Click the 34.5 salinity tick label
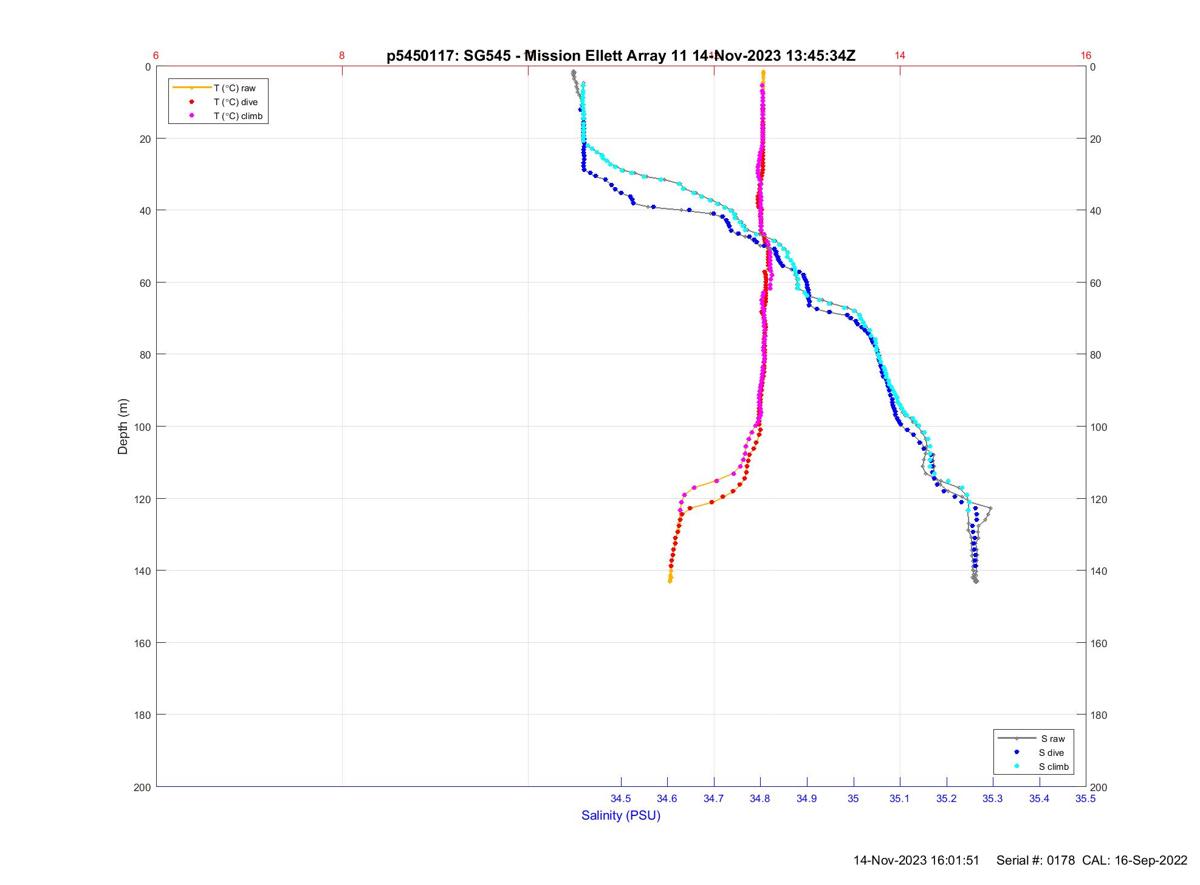The width and height of the screenshot is (1200, 885). pos(621,798)
